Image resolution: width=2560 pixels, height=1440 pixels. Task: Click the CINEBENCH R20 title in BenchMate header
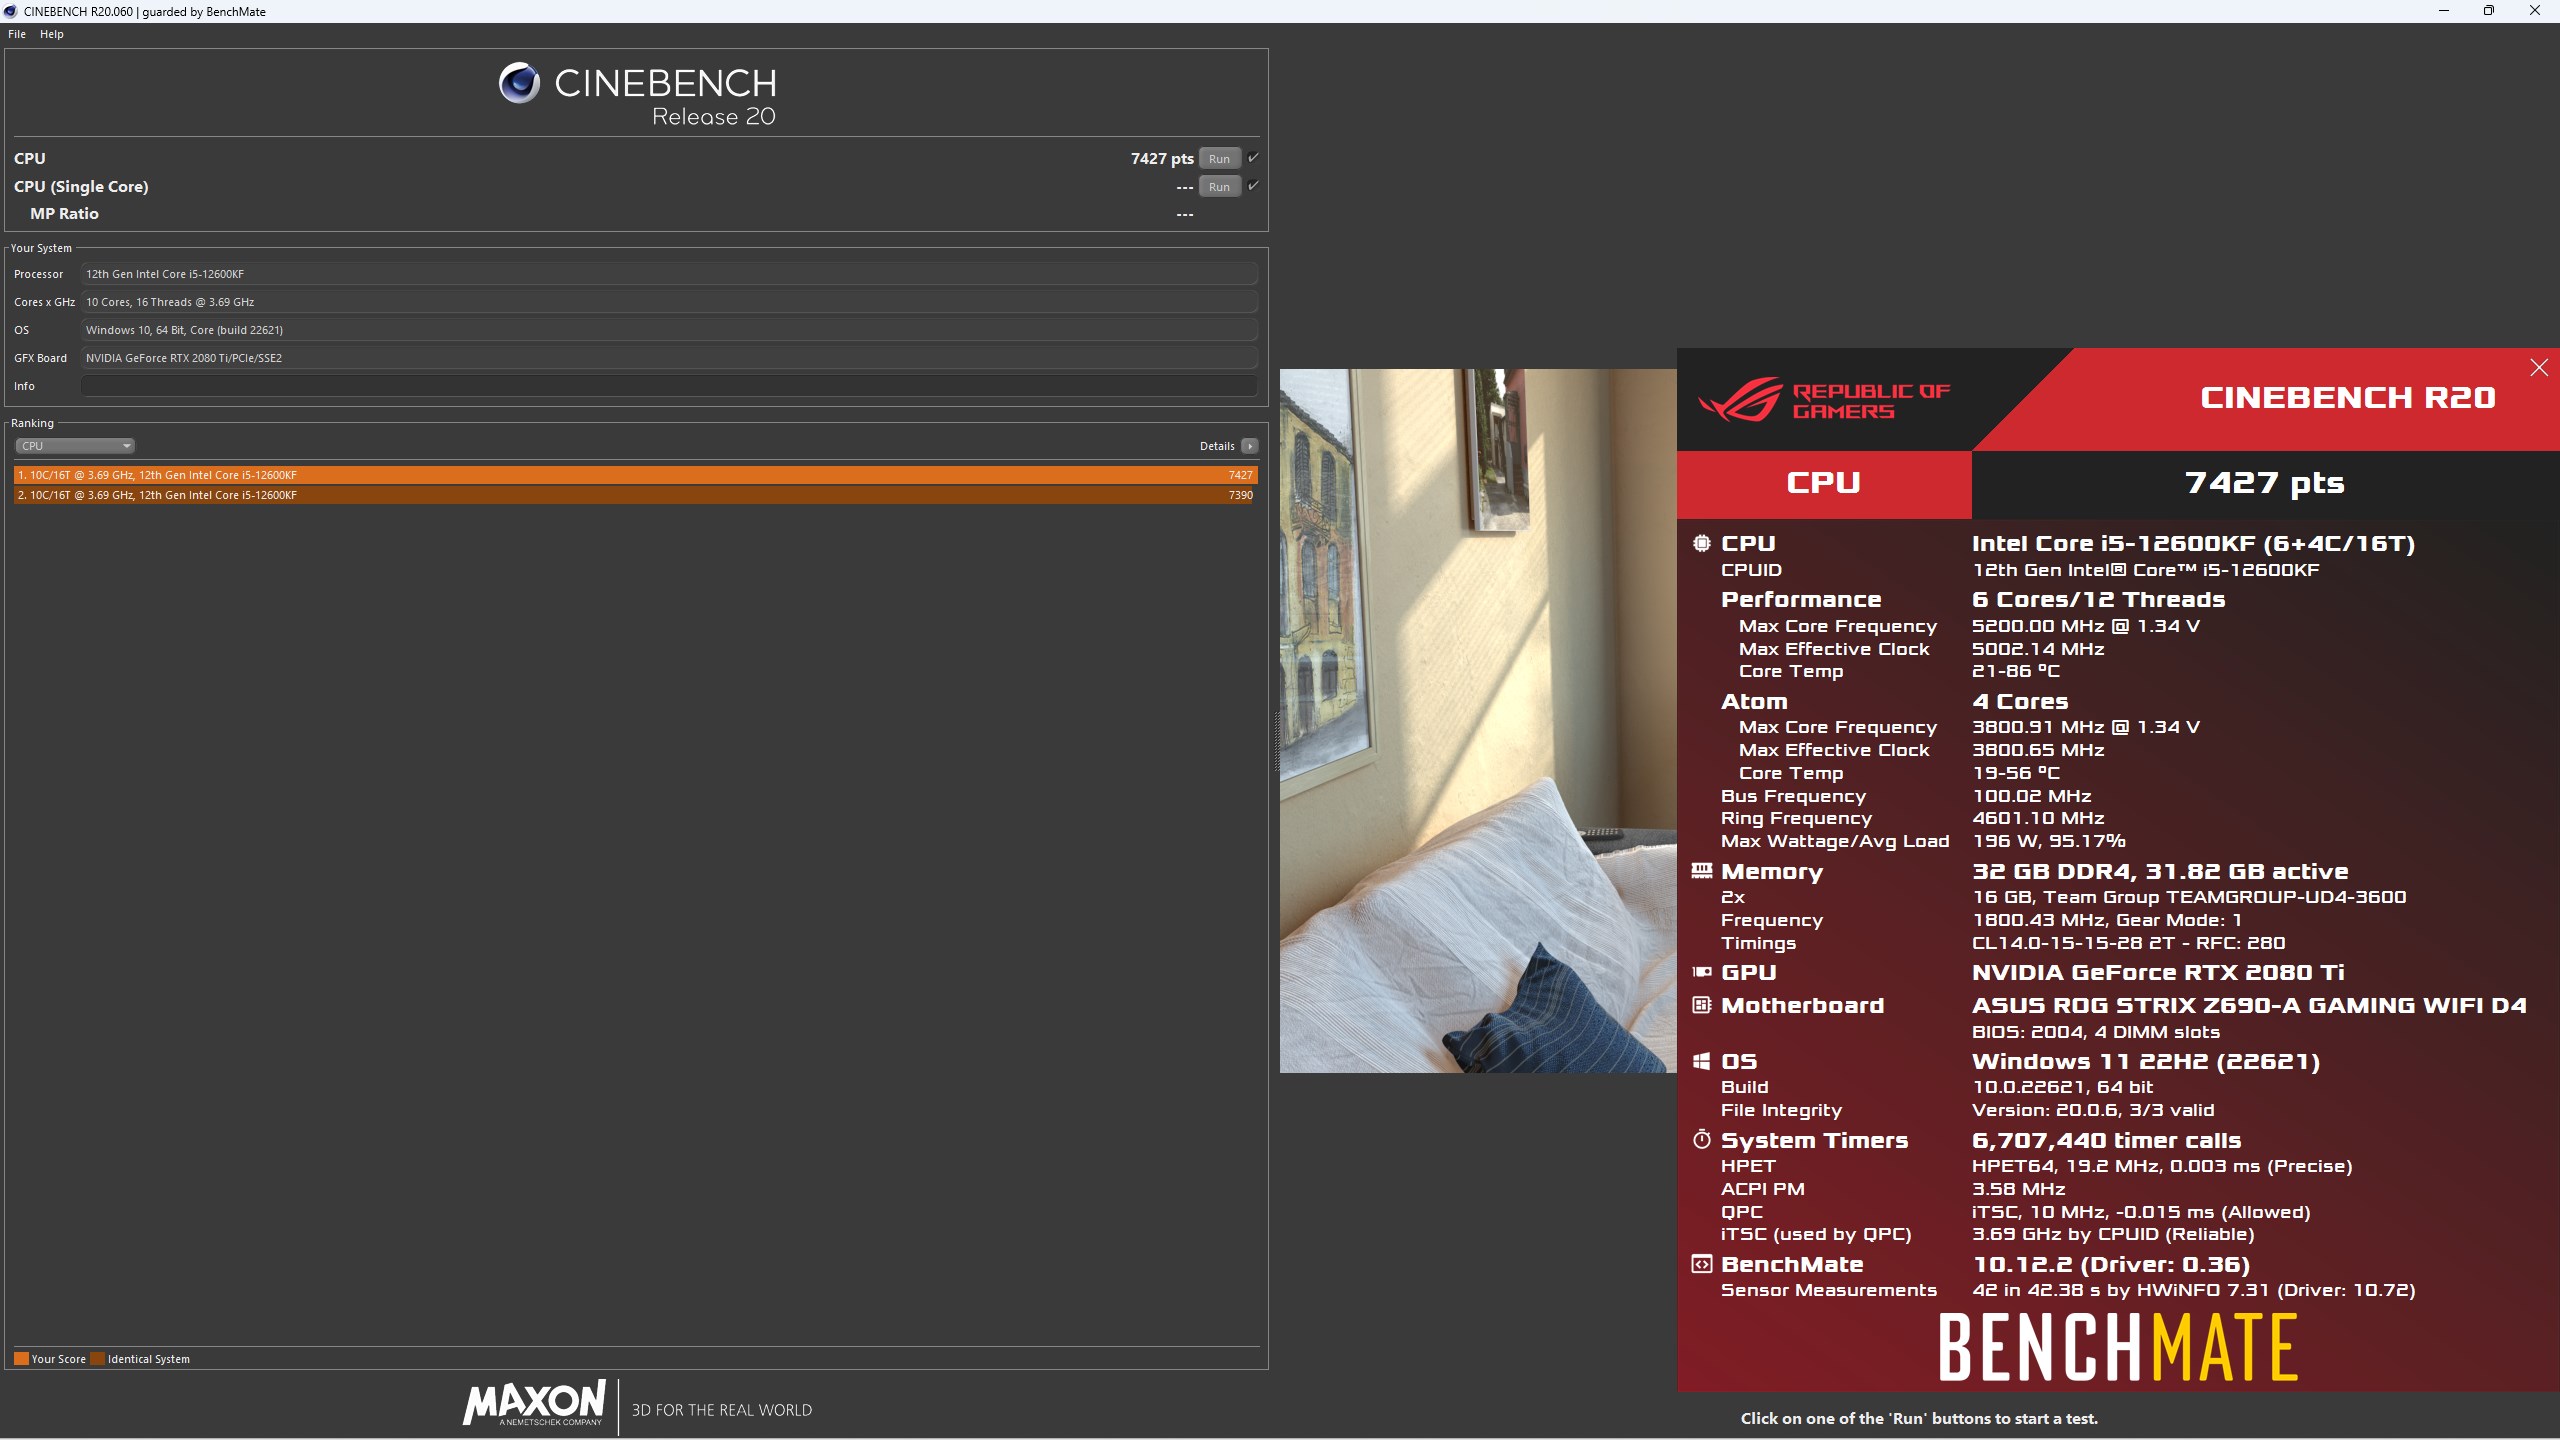(x=2348, y=398)
